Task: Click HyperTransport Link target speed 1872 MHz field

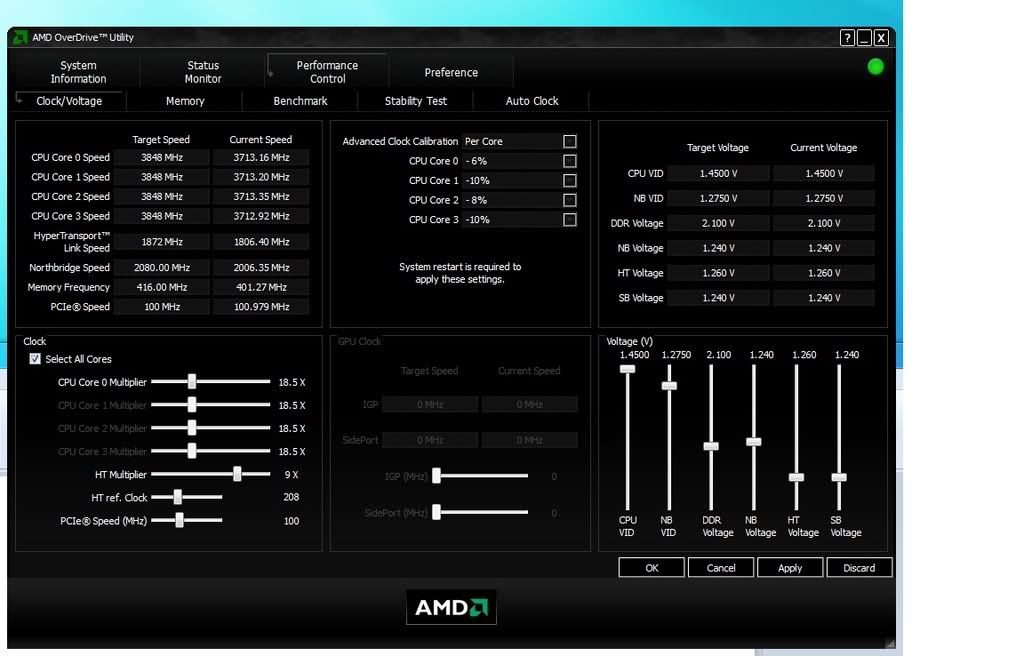Action: pyautogui.click(x=162, y=242)
